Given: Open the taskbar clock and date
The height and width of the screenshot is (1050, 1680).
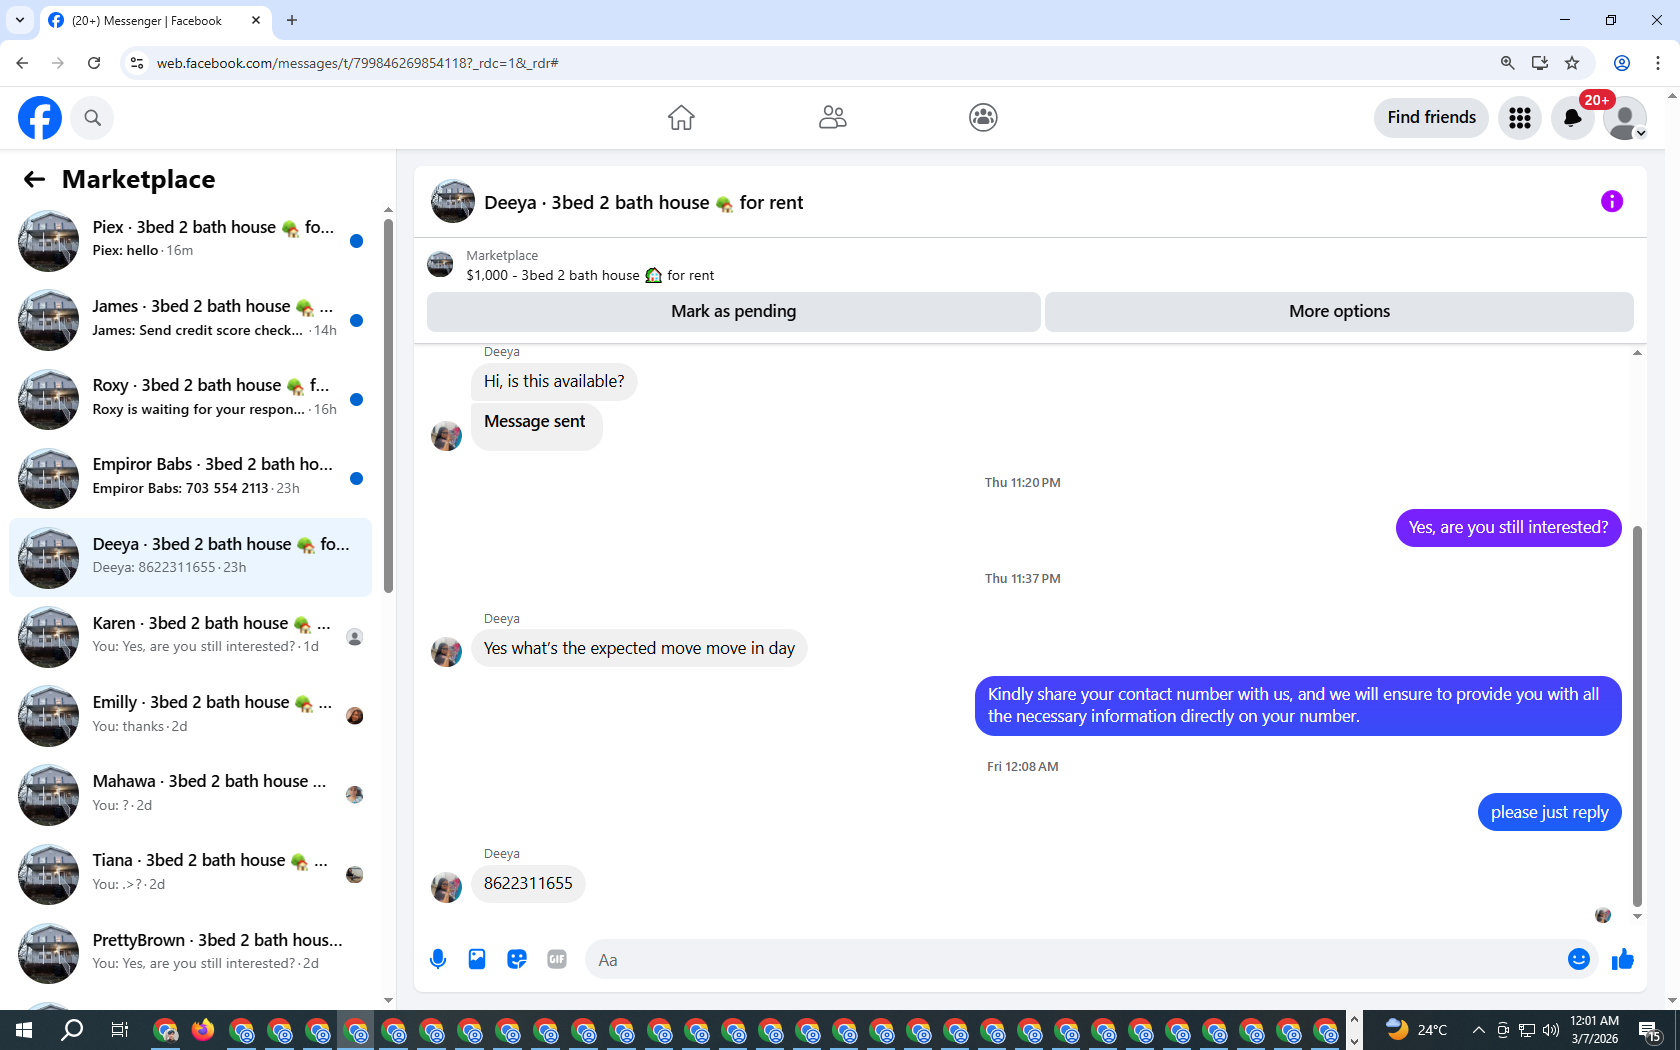Looking at the screenshot, I should 1594,1030.
